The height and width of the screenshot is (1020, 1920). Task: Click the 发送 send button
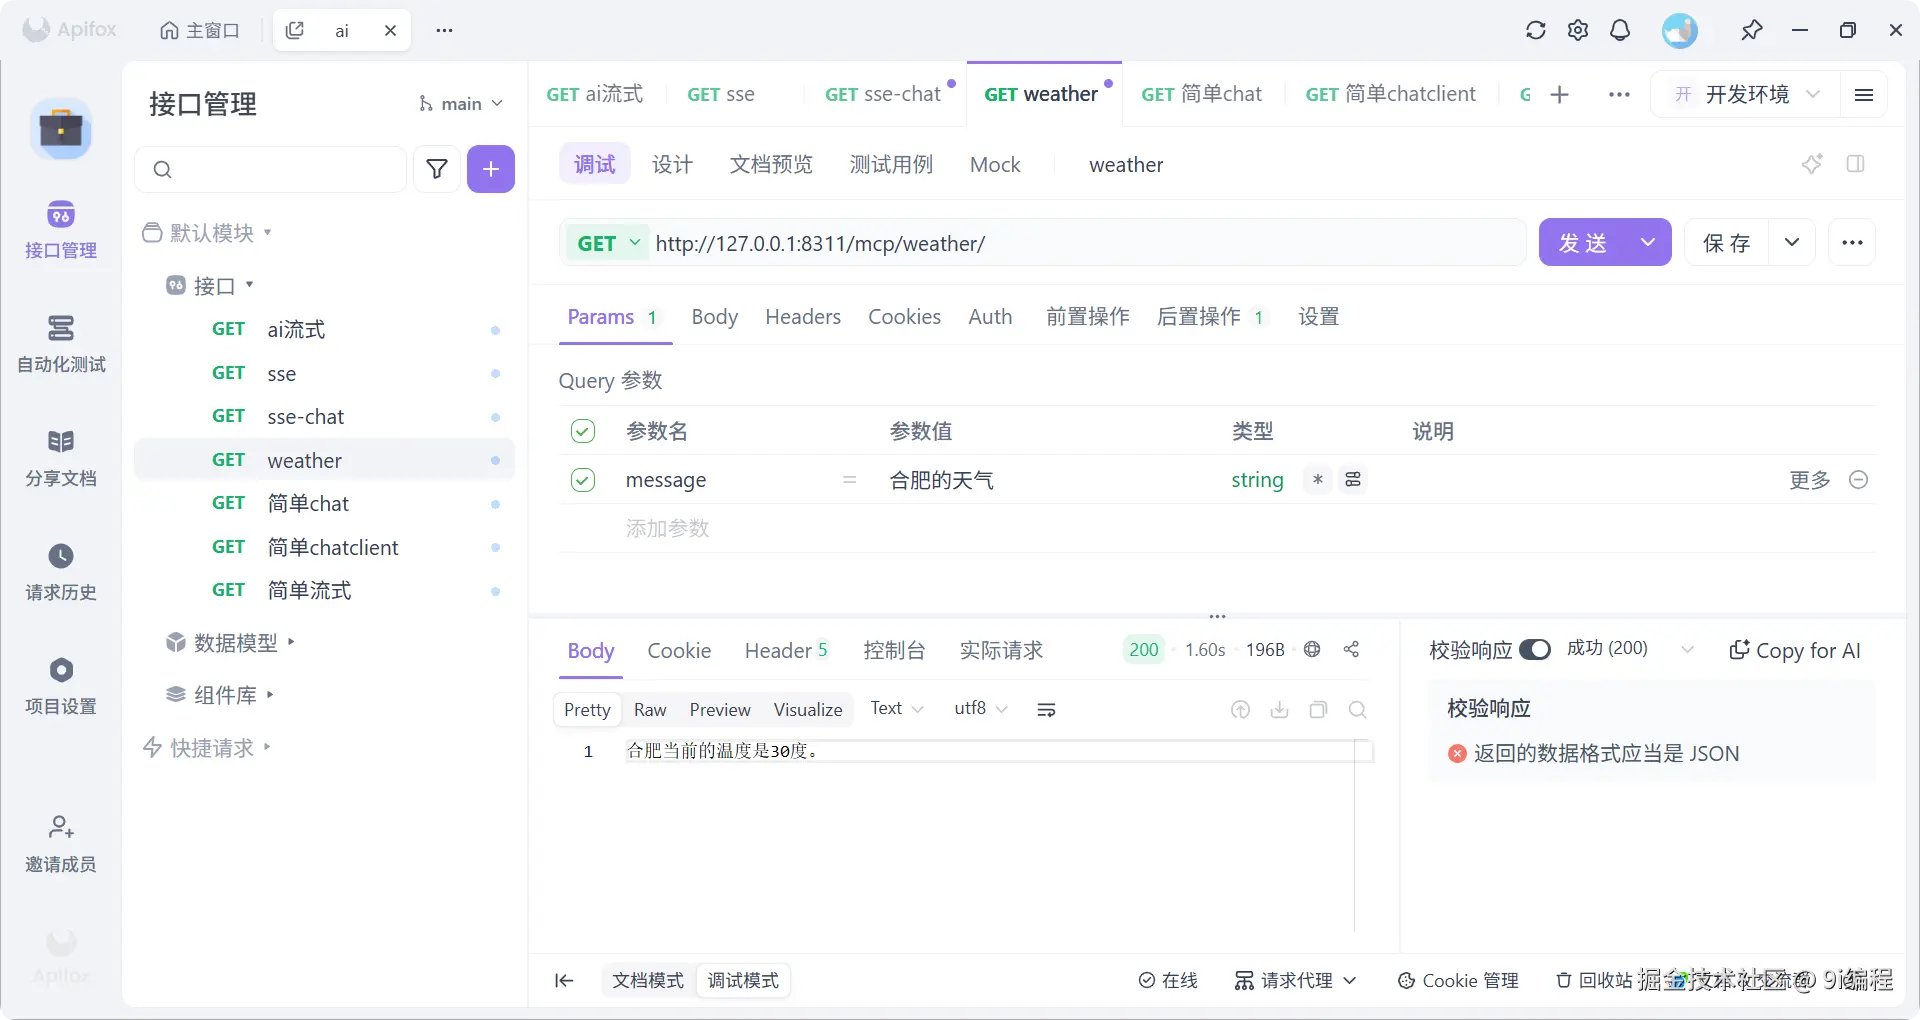(x=1583, y=243)
